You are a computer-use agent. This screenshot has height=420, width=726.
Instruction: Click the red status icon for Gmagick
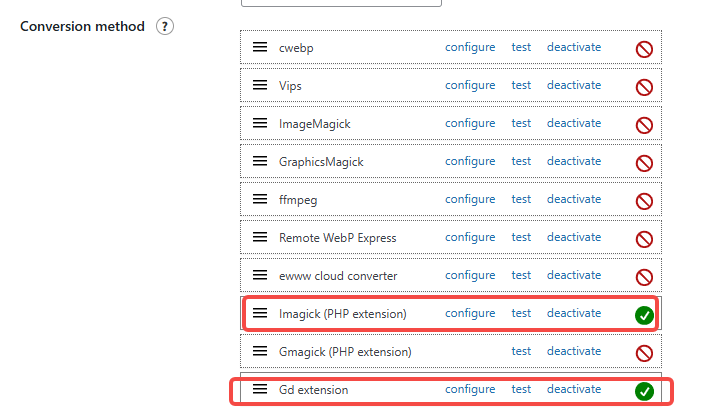pos(644,353)
